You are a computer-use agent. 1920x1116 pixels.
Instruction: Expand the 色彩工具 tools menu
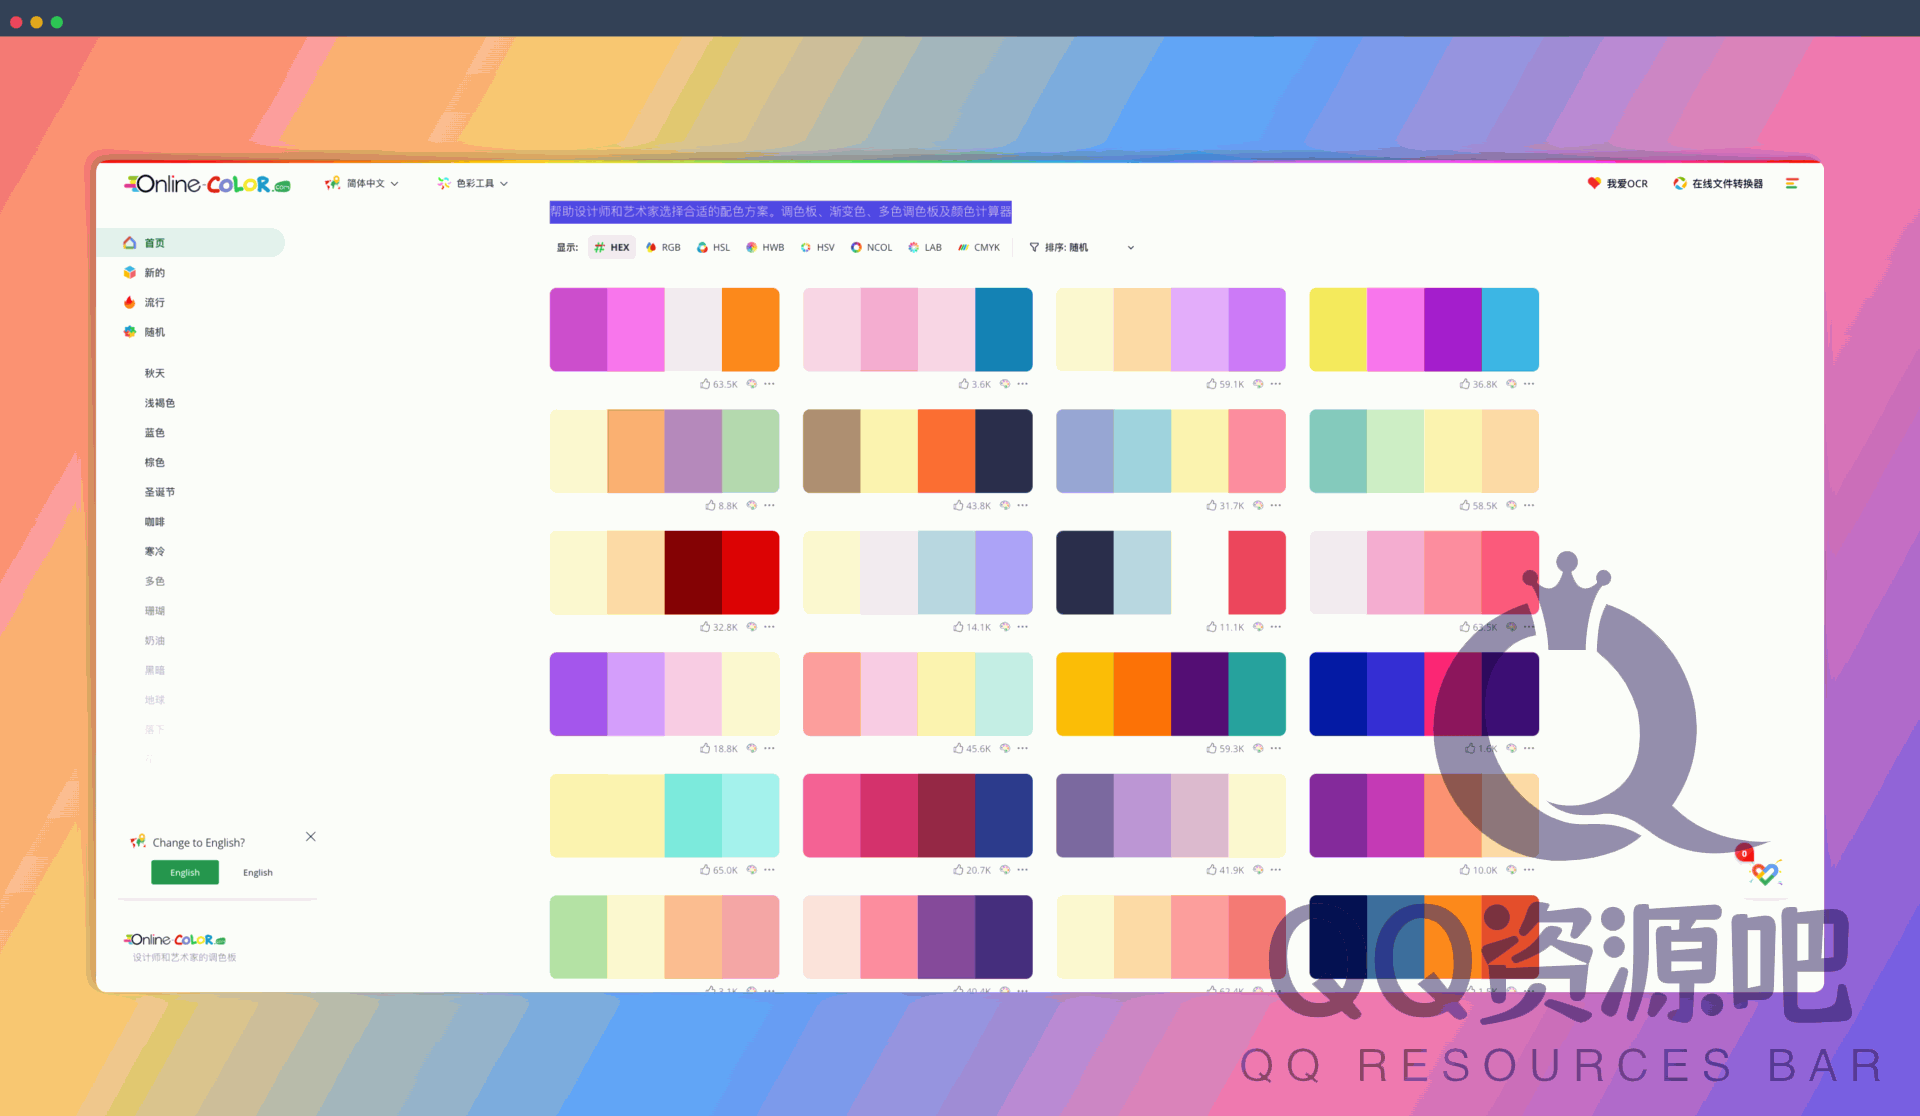coord(473,183)
